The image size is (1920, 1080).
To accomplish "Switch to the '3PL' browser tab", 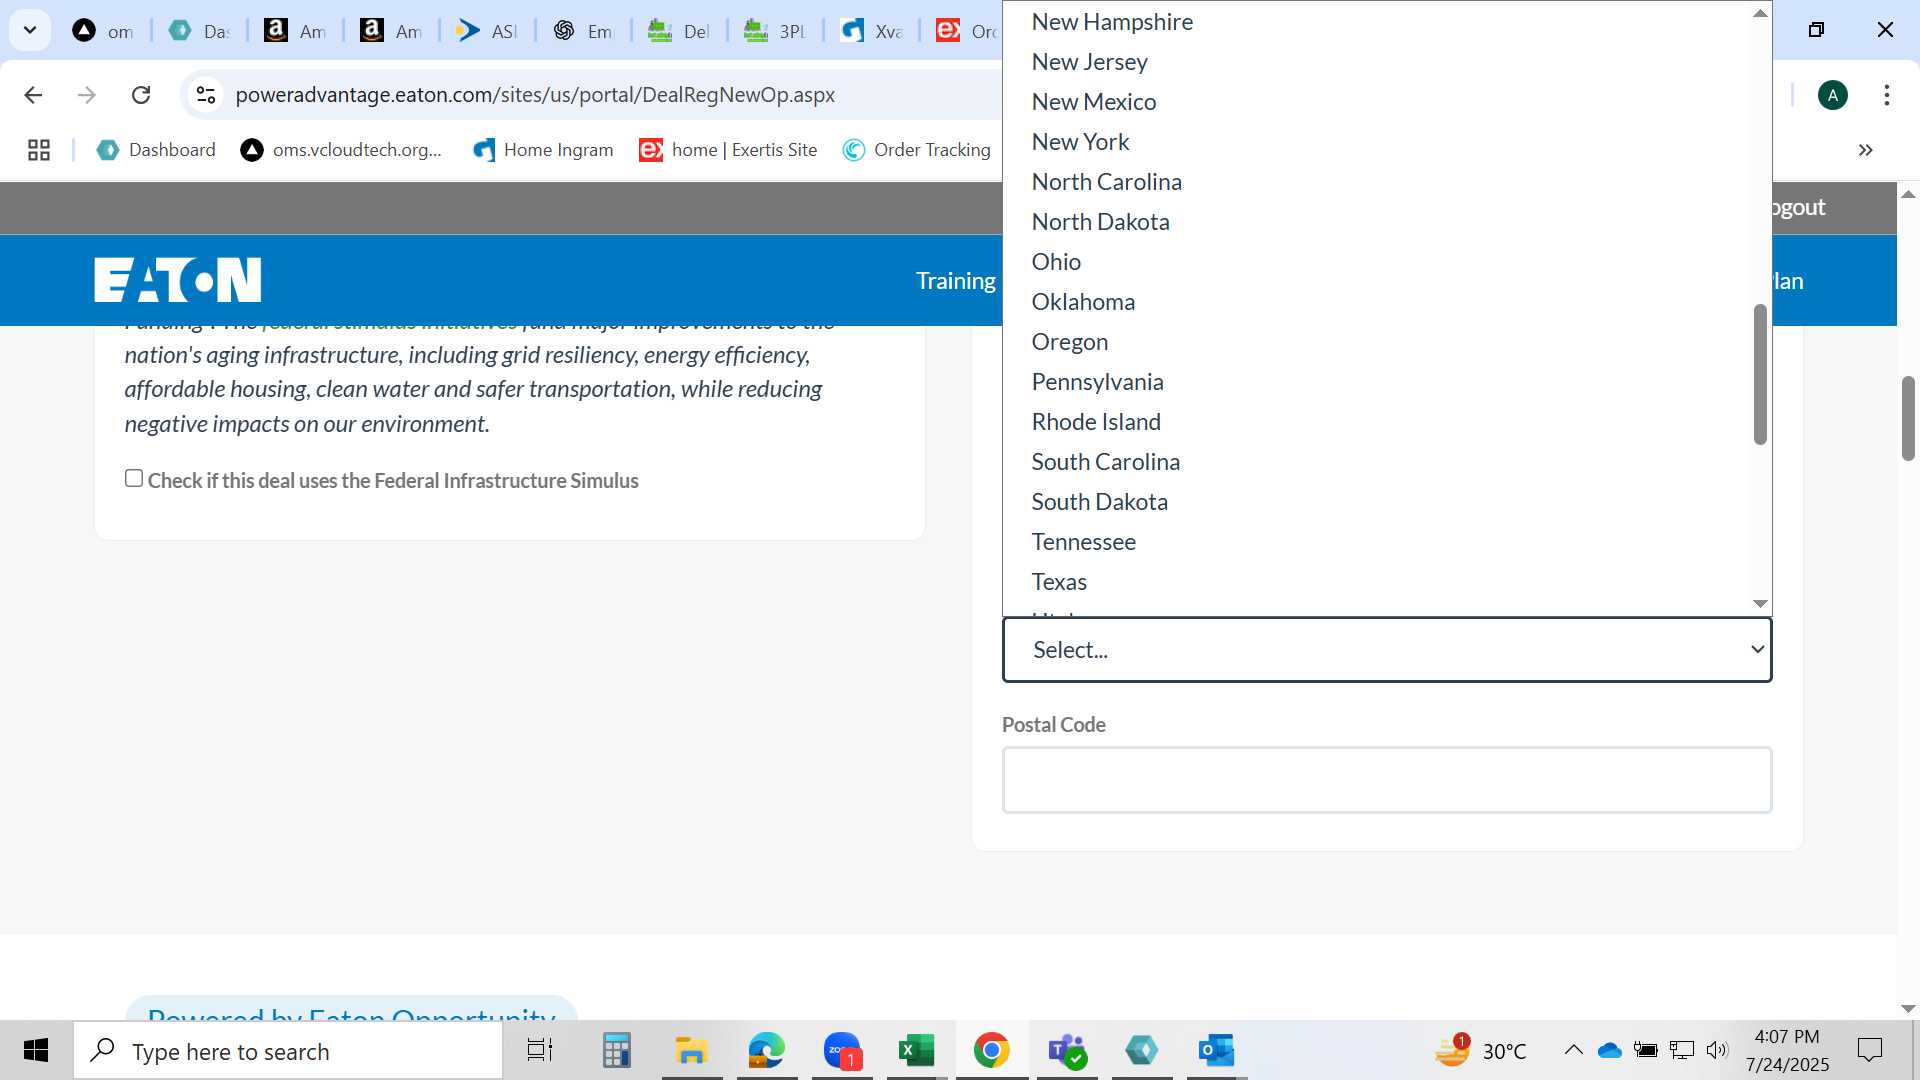I will coord(775,31).
